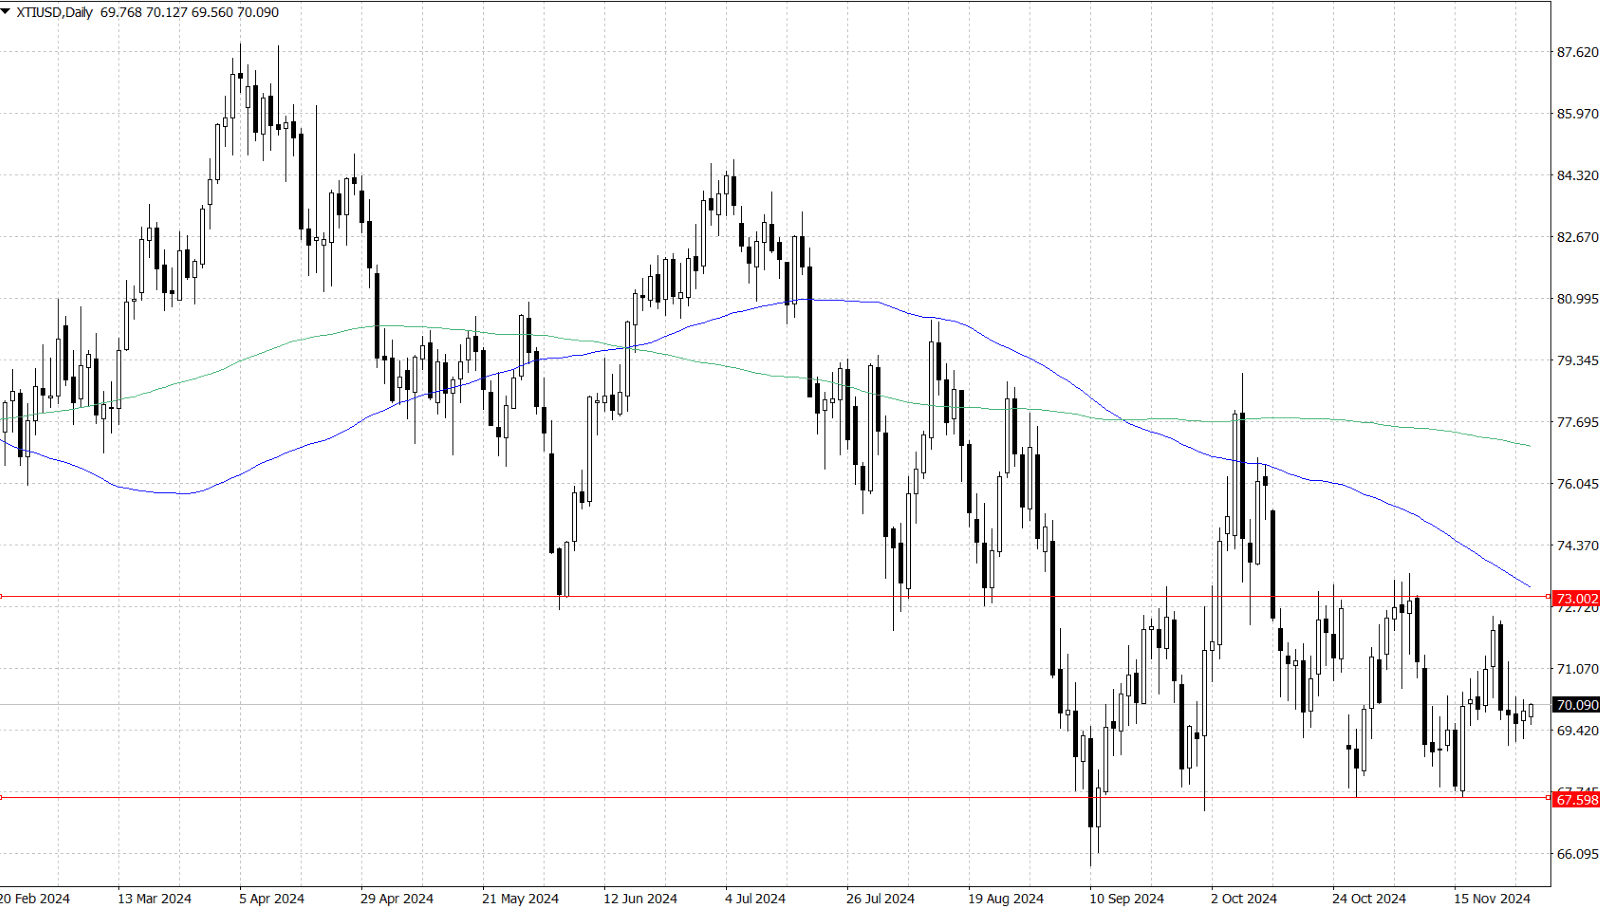Click the 82.670 price axis label
The image size is (1600, 912).
pos(1578,237)
